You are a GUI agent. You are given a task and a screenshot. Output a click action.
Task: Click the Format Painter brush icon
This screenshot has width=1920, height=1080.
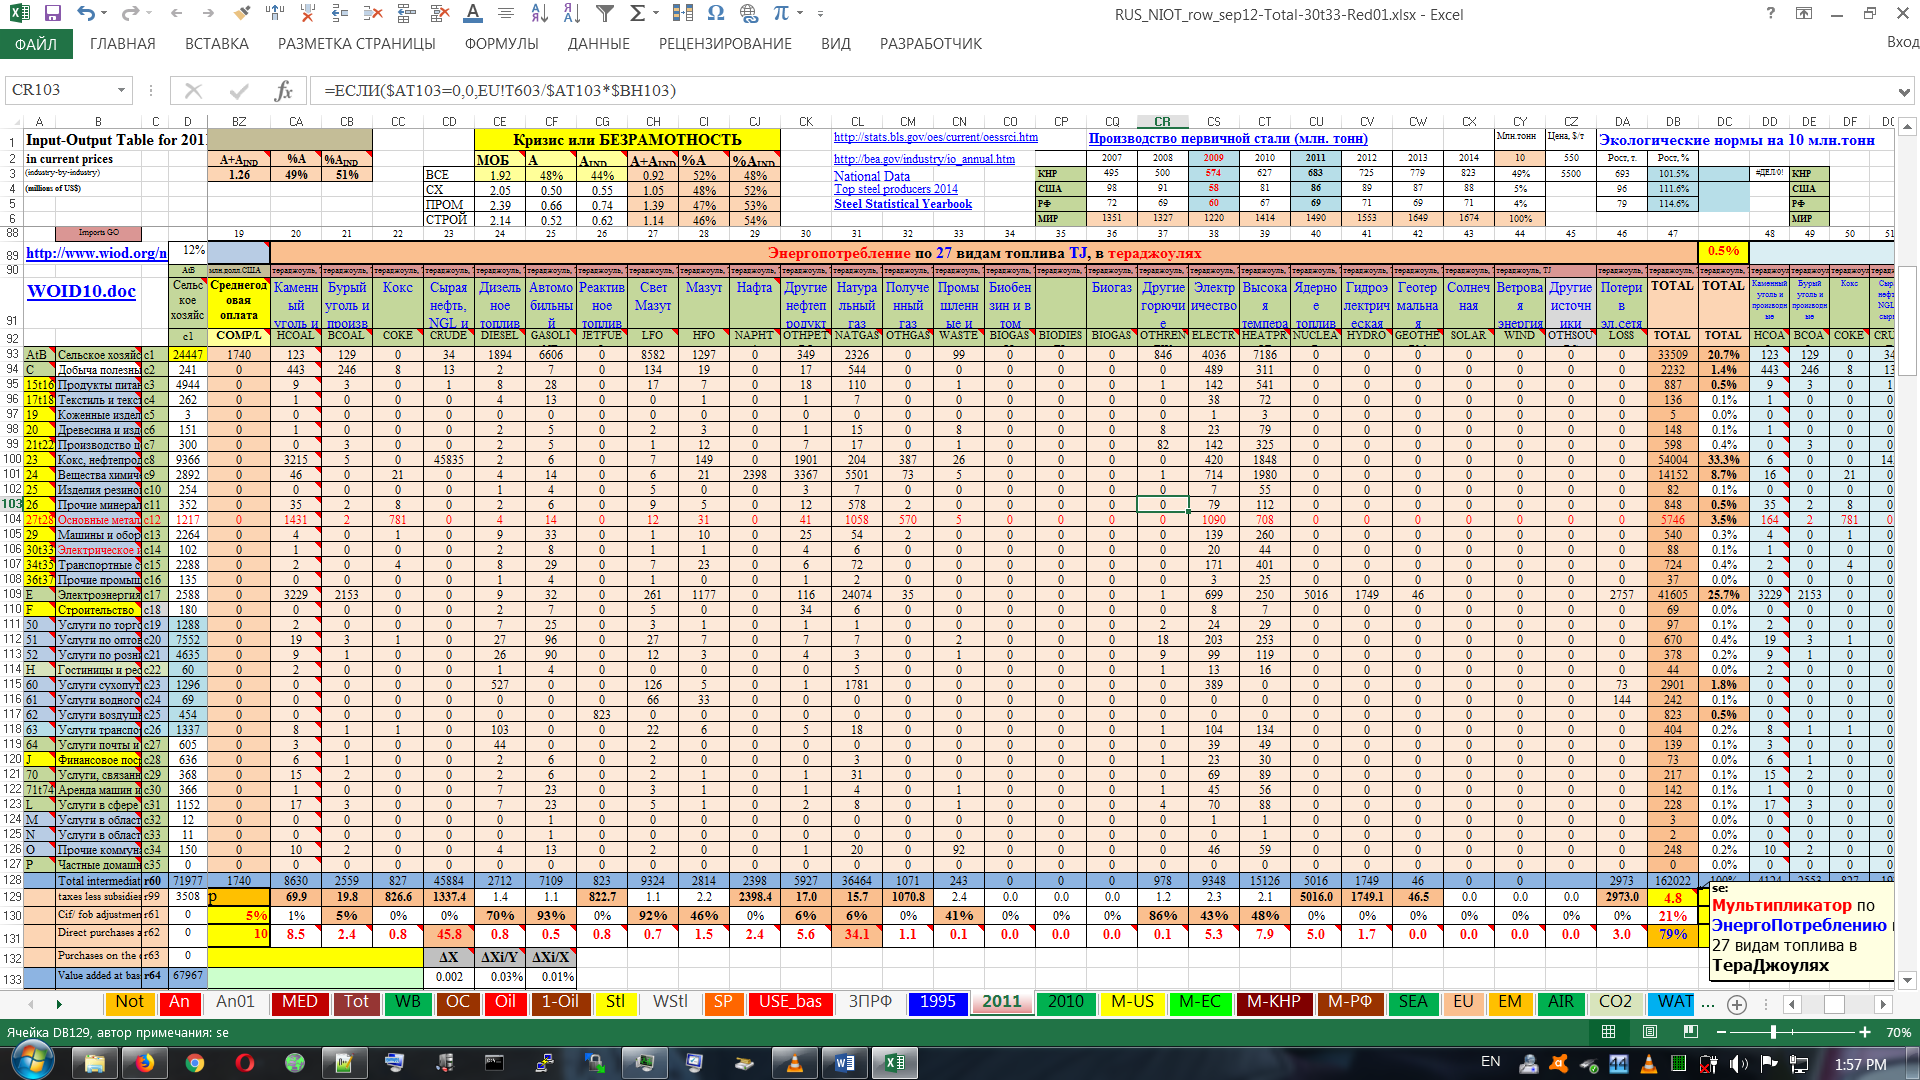pyautogui.click(x=241, y=14)
